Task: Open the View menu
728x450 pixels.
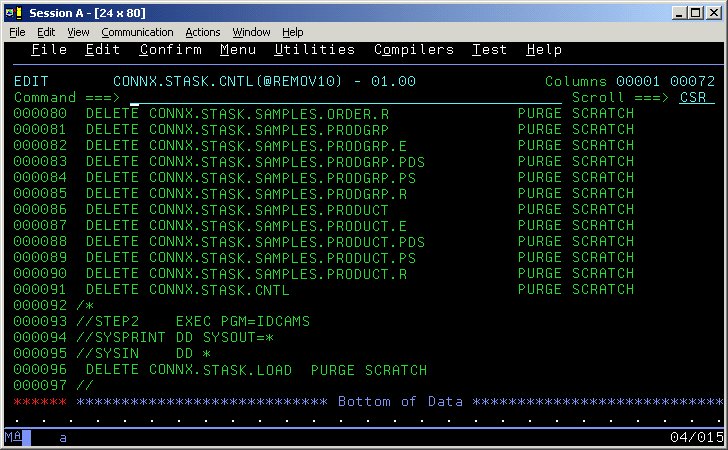Action: pos(78,32)
